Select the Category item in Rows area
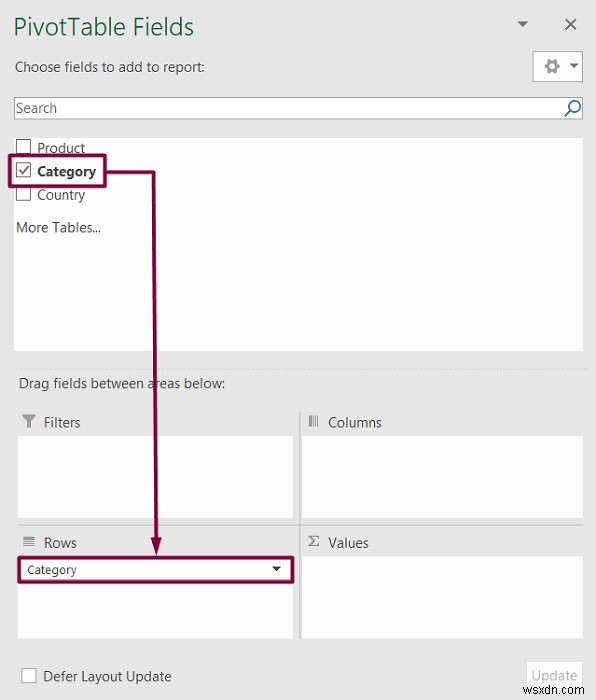 click(155, 569)
